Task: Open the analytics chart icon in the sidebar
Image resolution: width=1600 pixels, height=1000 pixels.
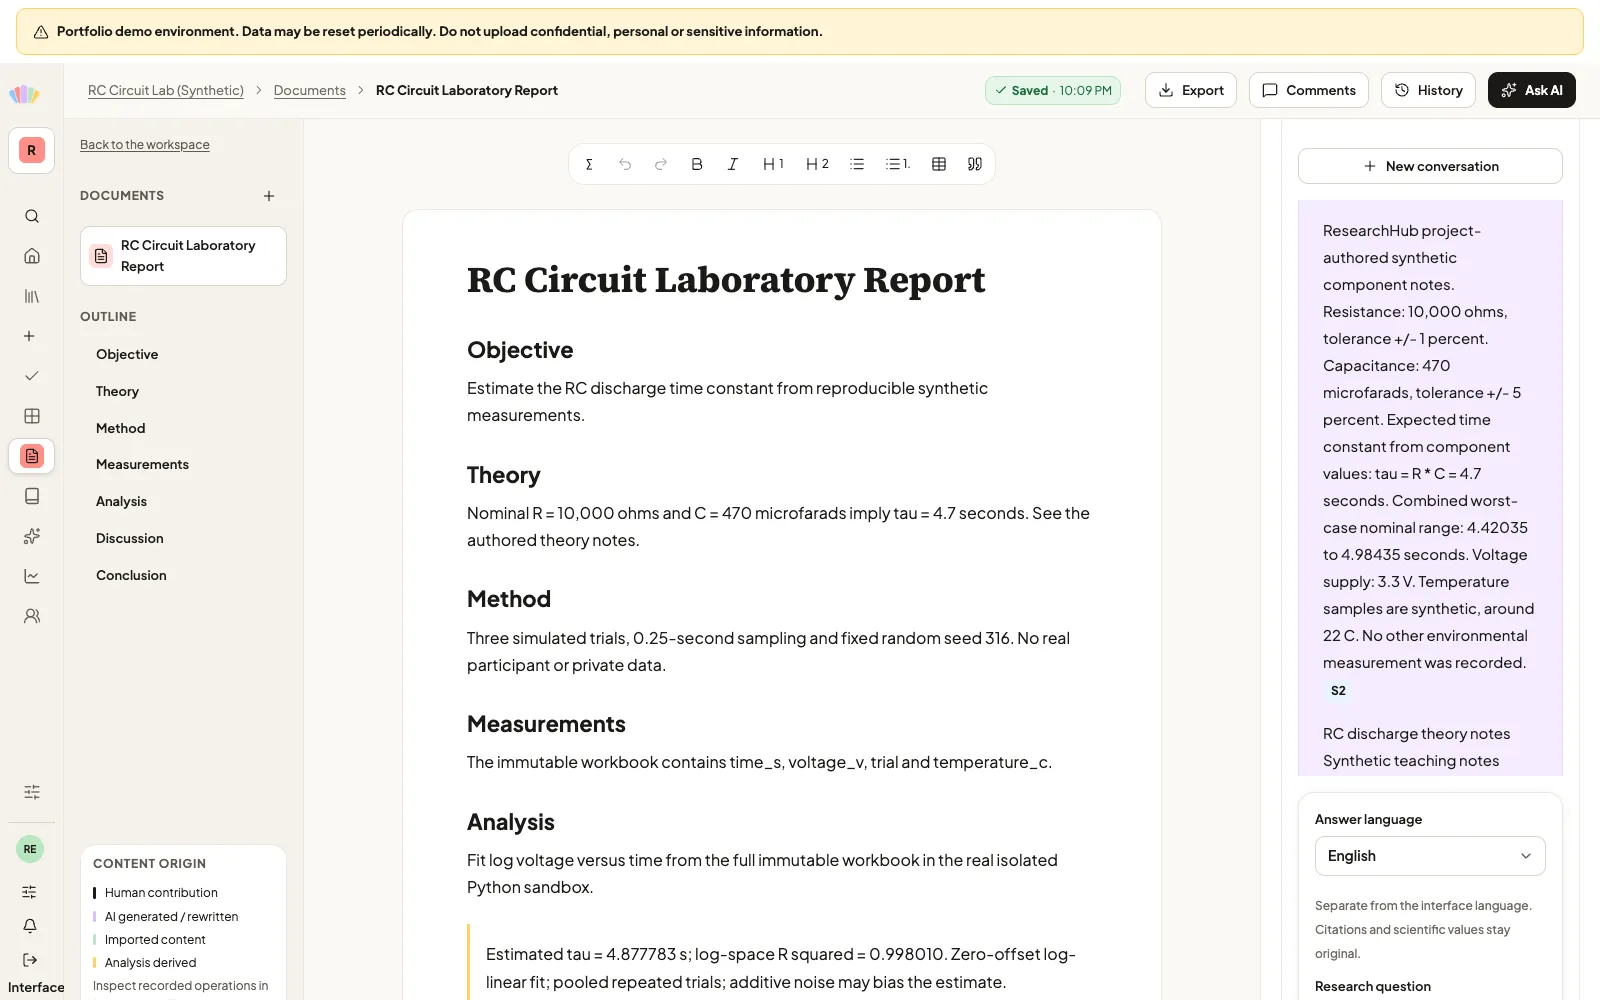Action: 32,576
